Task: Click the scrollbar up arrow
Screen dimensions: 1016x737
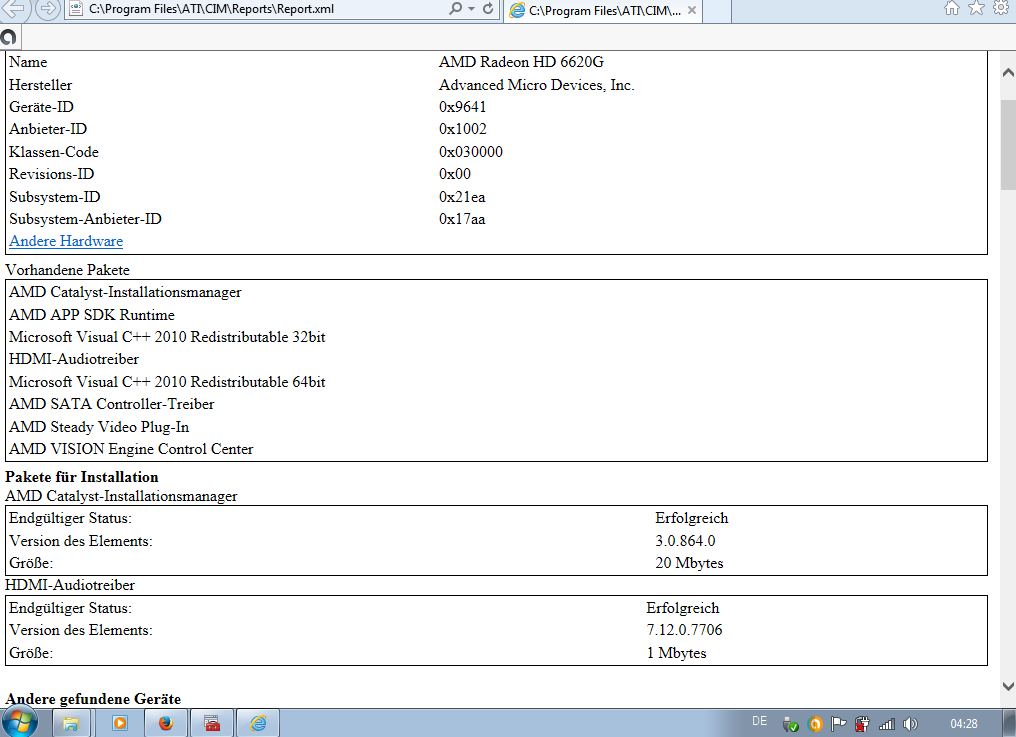Action: [x=1008, y=73]
